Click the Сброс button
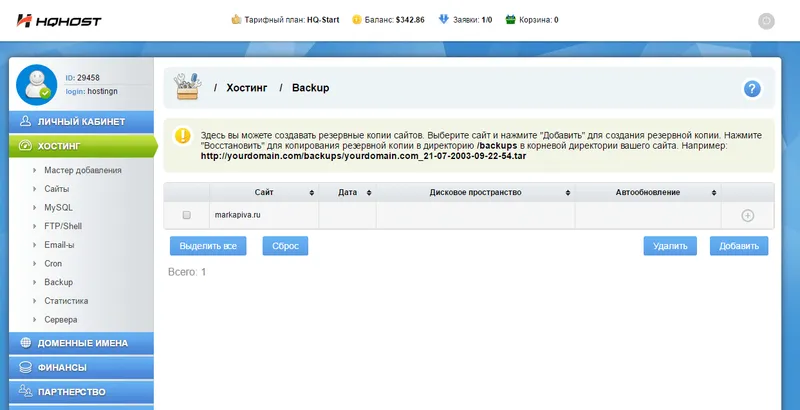This screenshot has width=800, height=410. pos(285,246)
